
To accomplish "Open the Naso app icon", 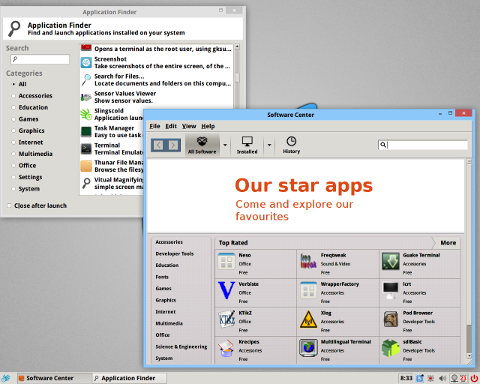I will pos(227,261).
